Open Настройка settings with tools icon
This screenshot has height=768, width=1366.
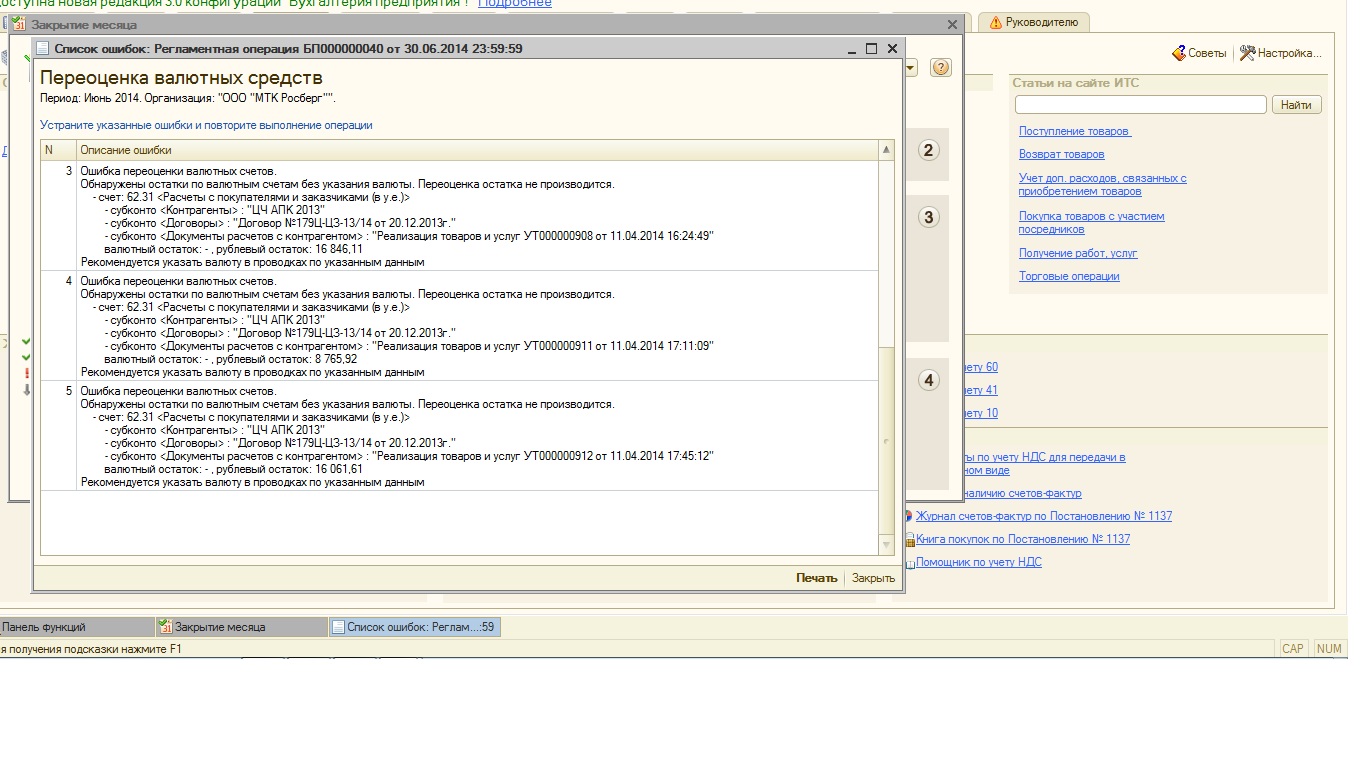(1247, 53)
